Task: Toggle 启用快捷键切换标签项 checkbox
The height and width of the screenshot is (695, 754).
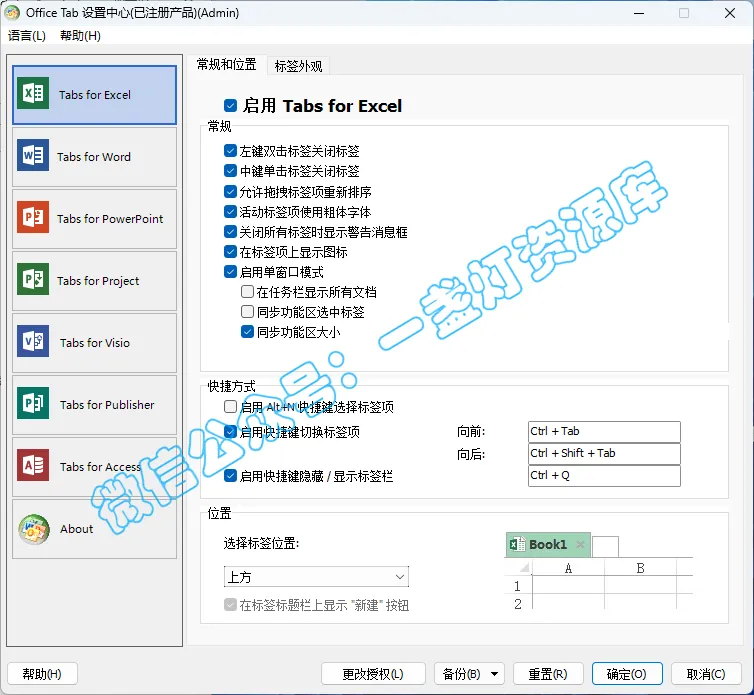Action: point(230,431)
